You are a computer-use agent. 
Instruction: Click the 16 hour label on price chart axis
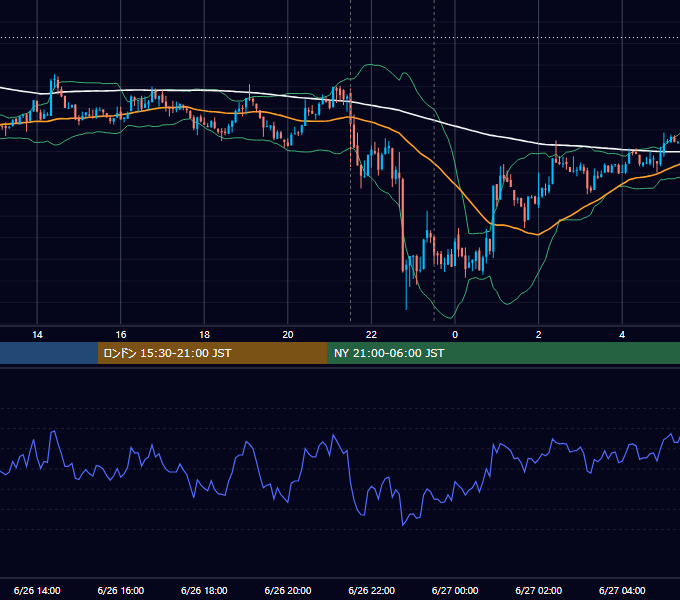point(121,335)
